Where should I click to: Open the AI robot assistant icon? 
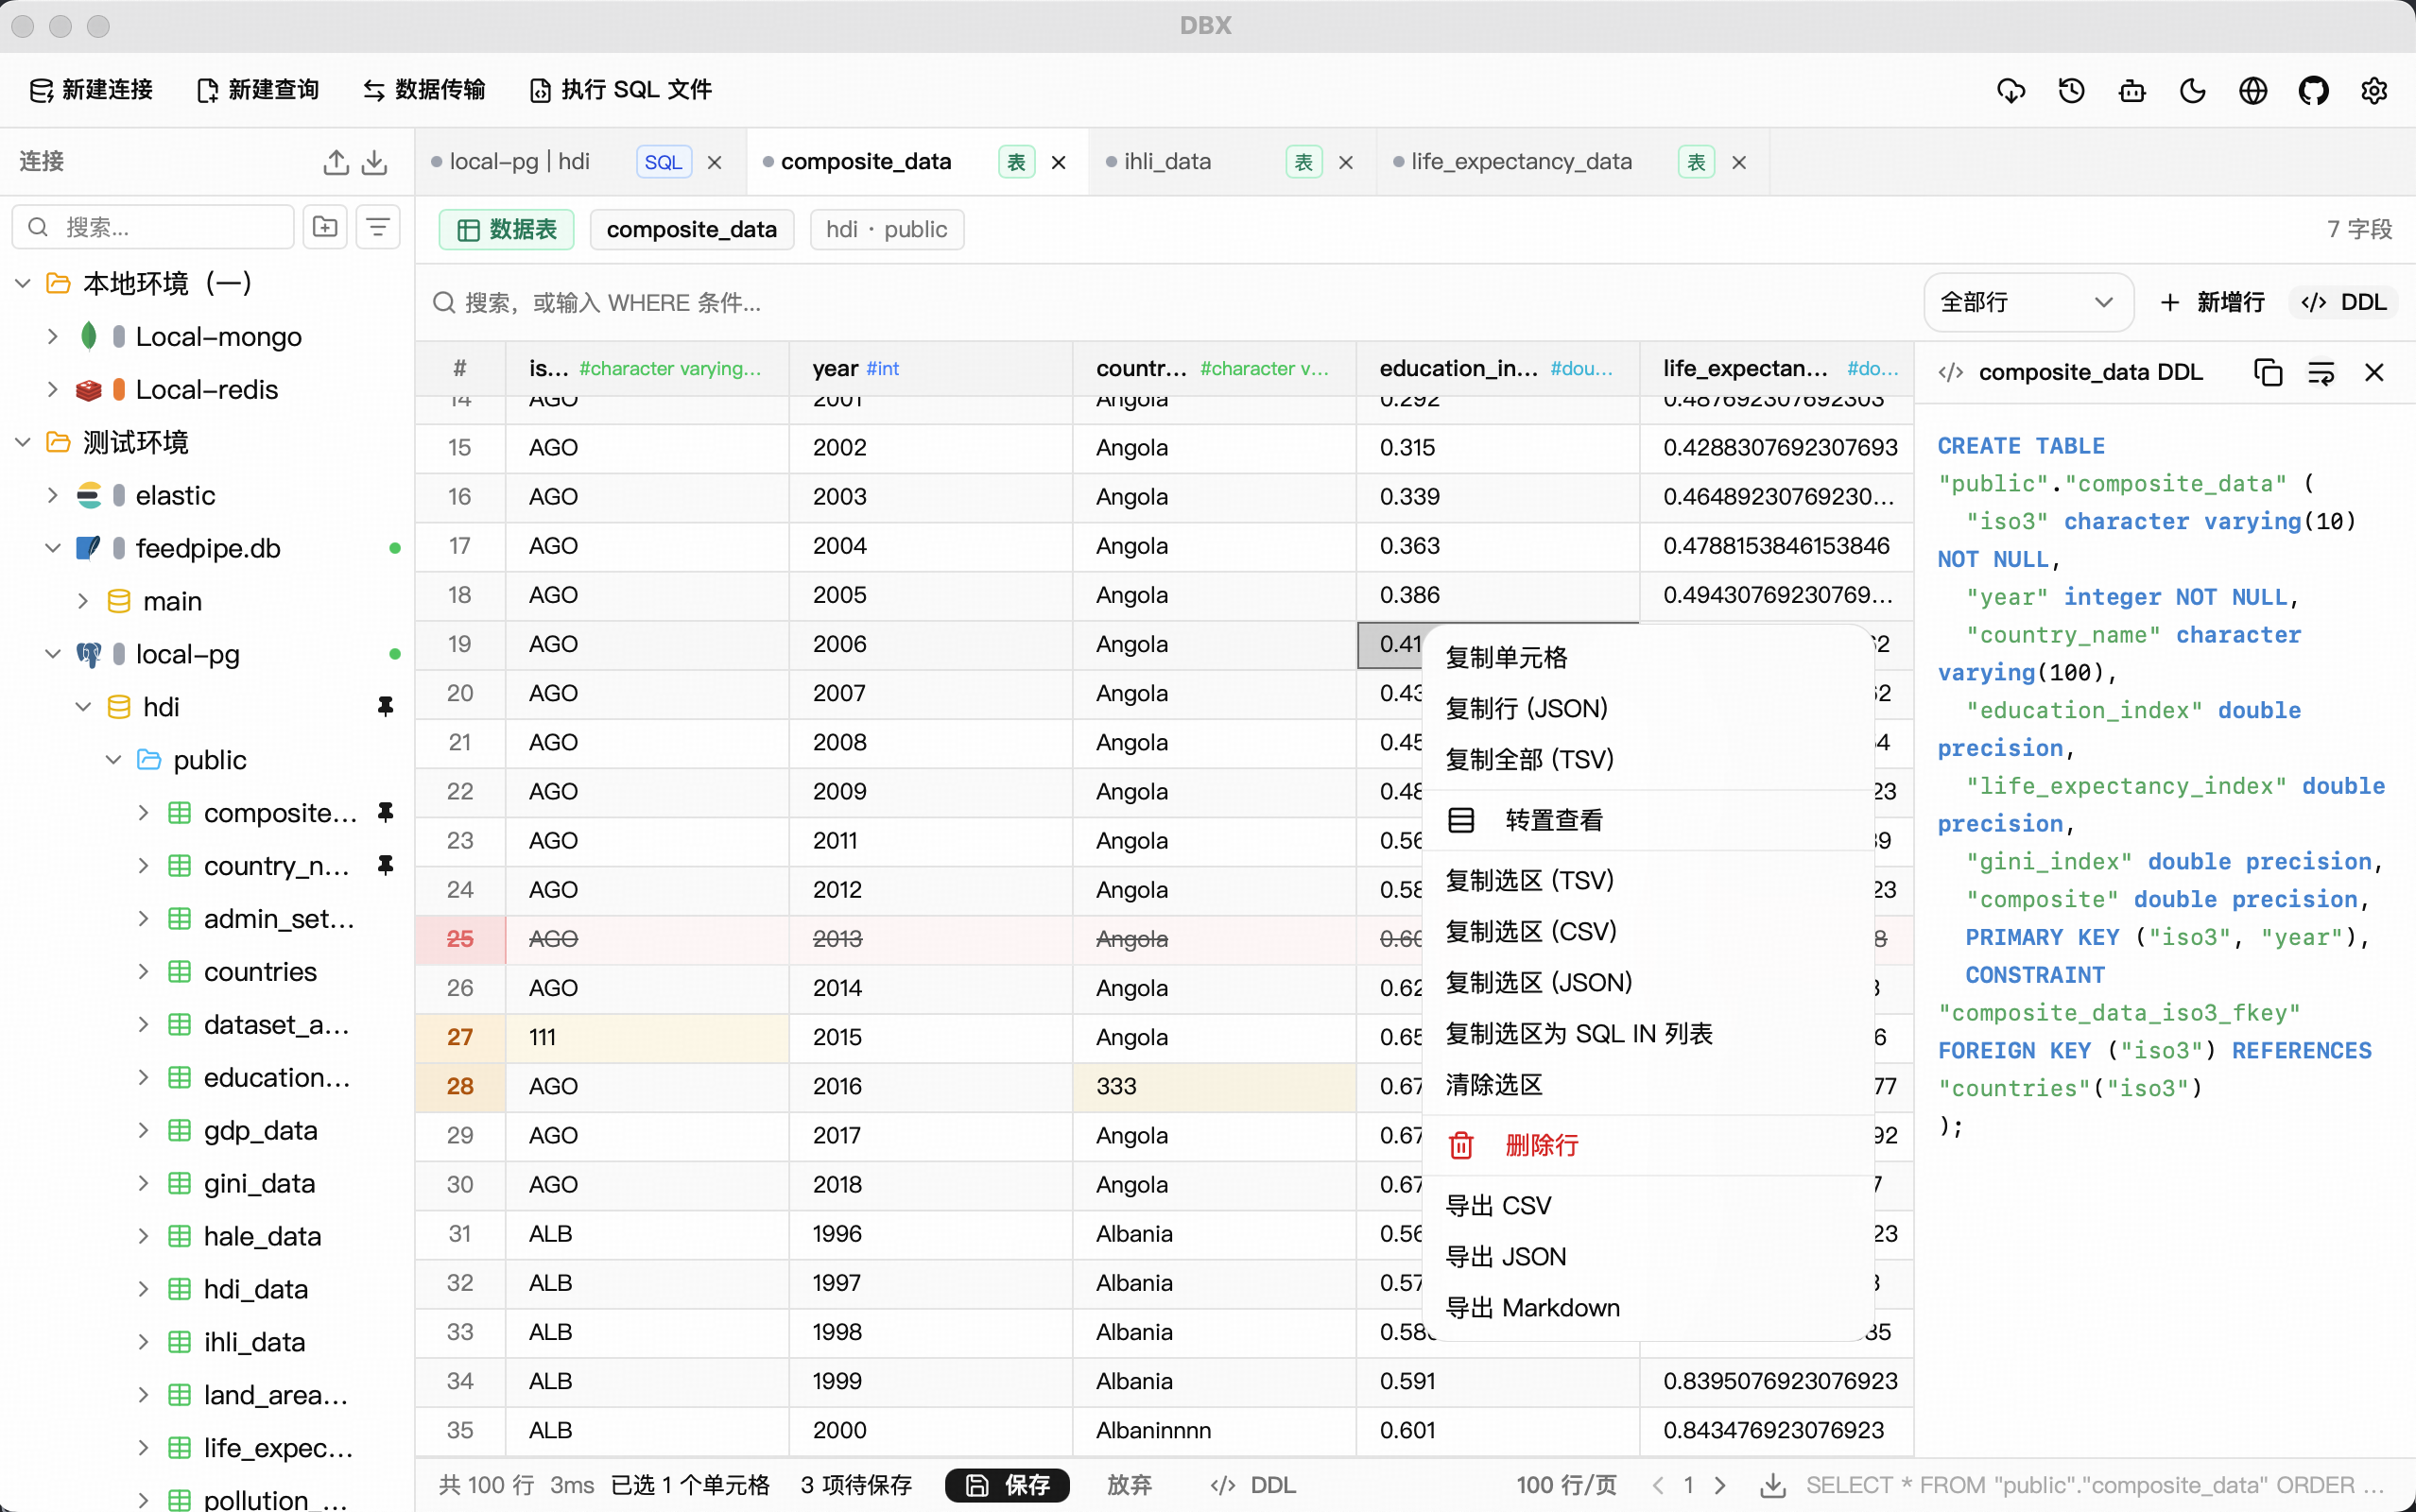click(2132, 90)
